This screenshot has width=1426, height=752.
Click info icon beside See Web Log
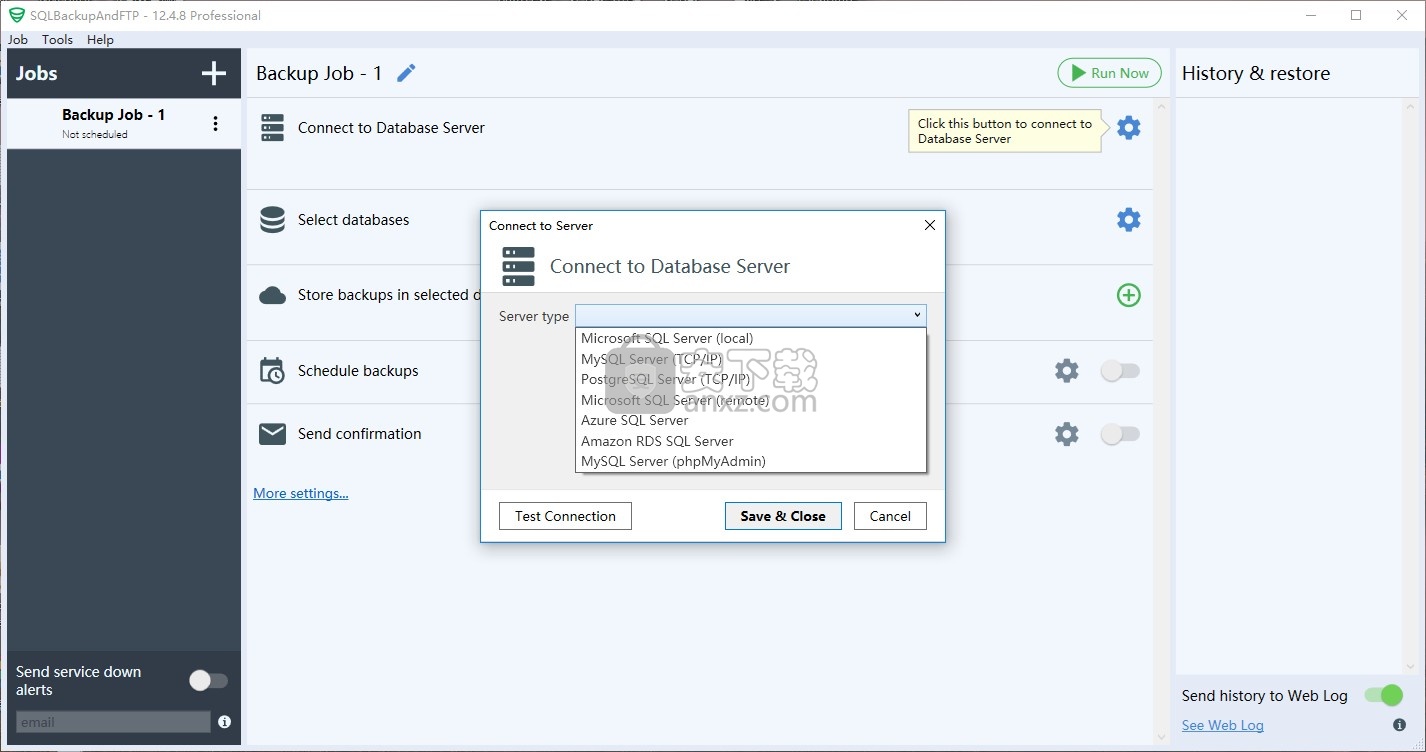pos(1399,725)
